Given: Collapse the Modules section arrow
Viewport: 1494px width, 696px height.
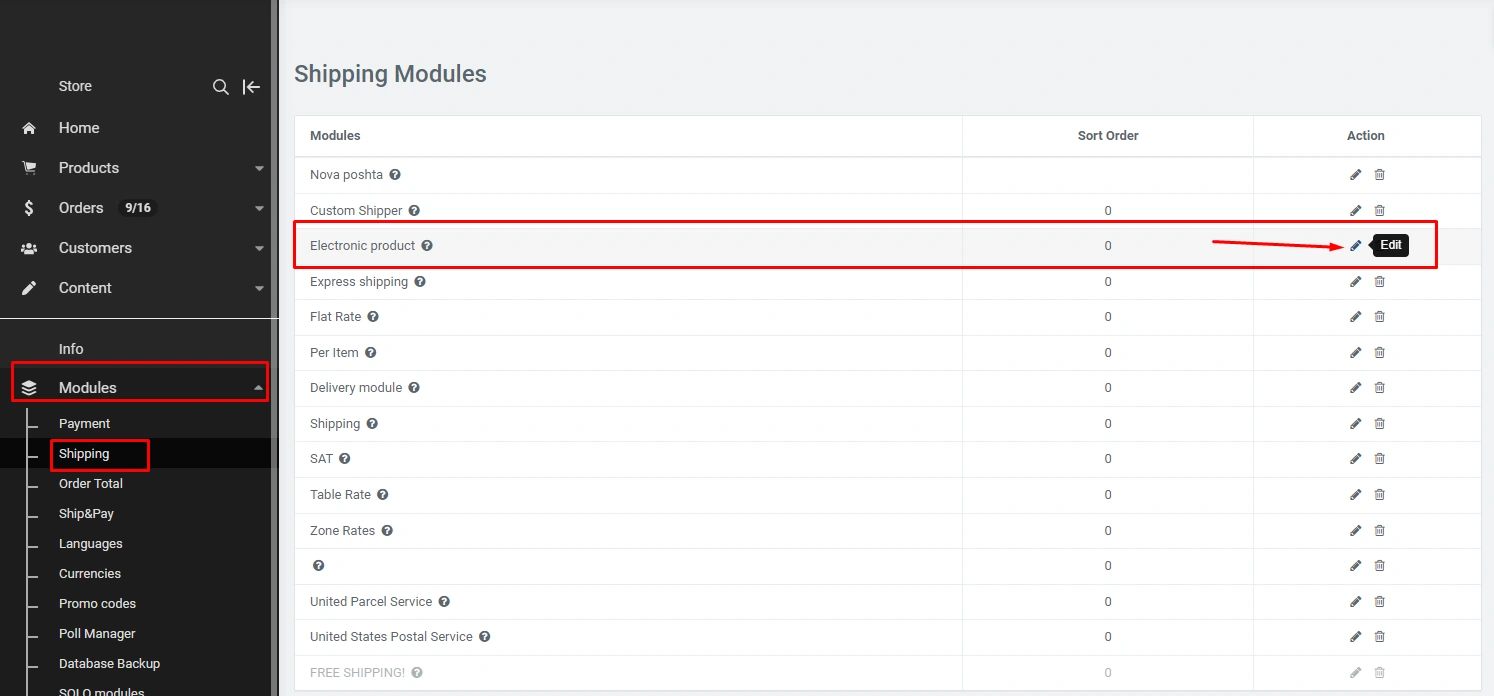Looking at the screenshot, I should (258, 388).
